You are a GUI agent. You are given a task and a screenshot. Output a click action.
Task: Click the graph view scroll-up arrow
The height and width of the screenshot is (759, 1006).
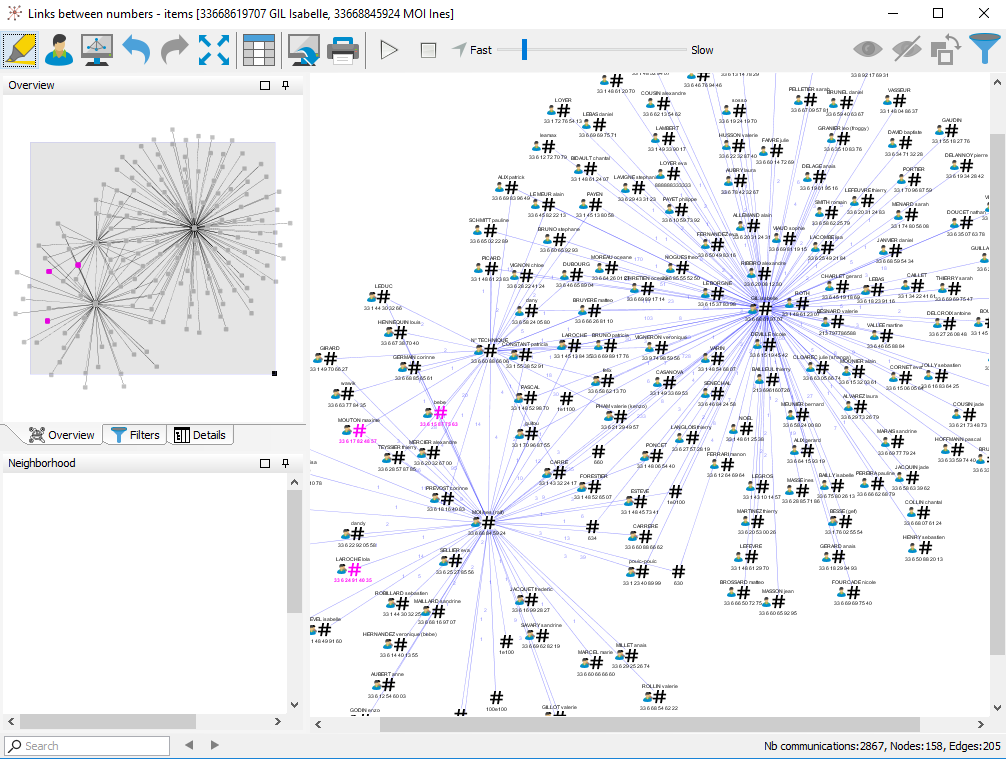click(996, 83)
